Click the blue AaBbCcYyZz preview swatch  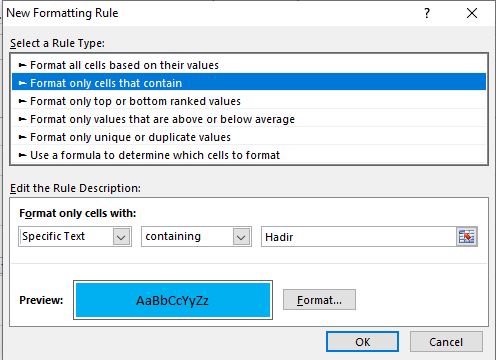tap(173, 300)
